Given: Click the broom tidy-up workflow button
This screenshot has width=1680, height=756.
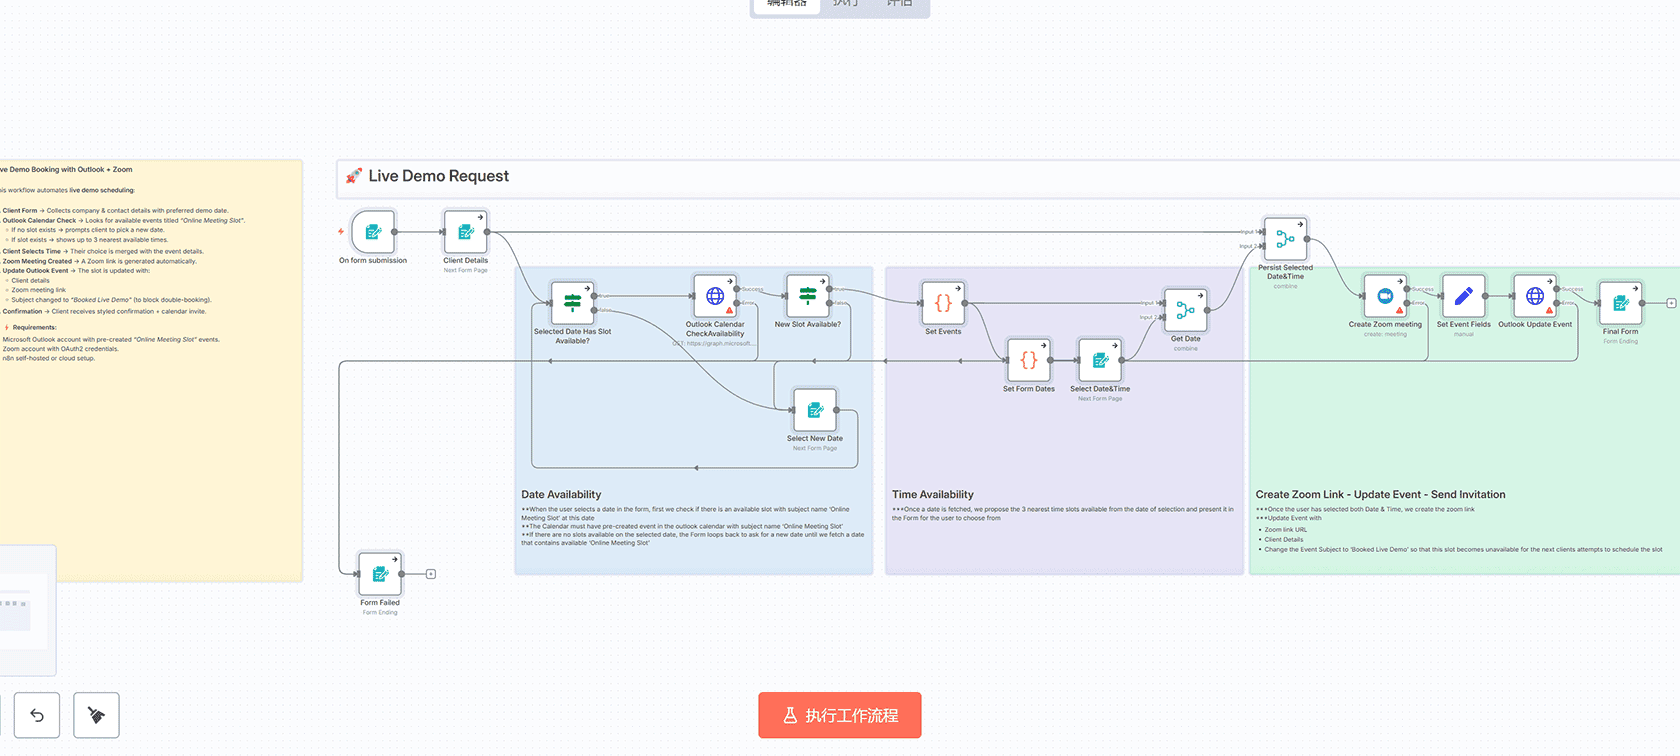Looking at the screenshot, I should tap(96, 715).
